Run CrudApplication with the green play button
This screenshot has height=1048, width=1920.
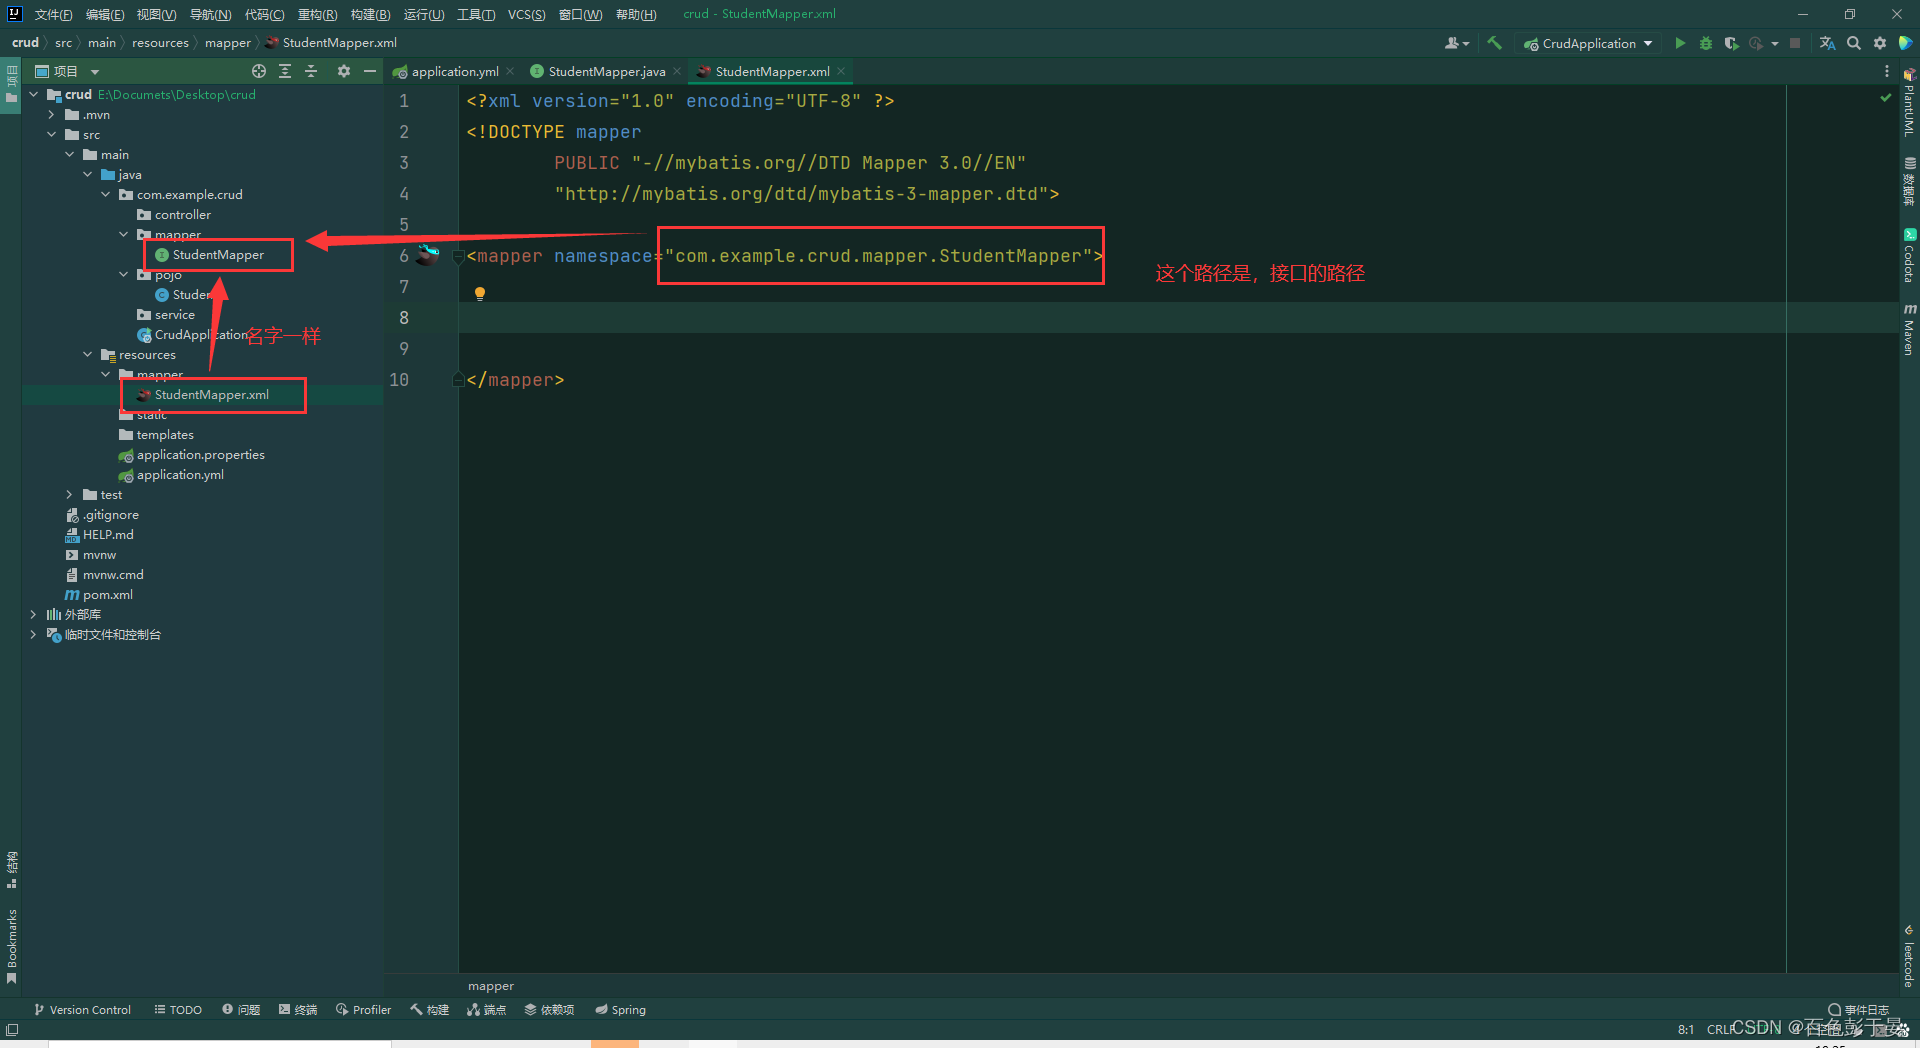[1680, 43]
